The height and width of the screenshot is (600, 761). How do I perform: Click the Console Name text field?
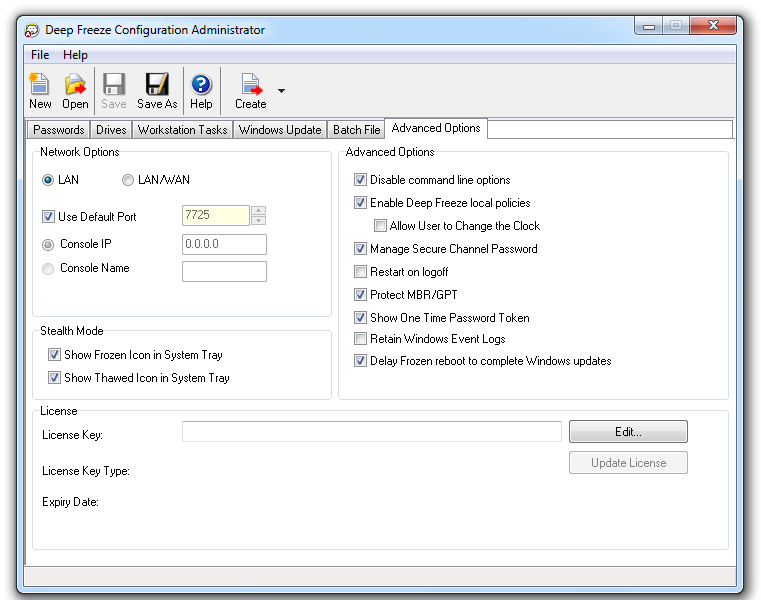tap(224, 271)
